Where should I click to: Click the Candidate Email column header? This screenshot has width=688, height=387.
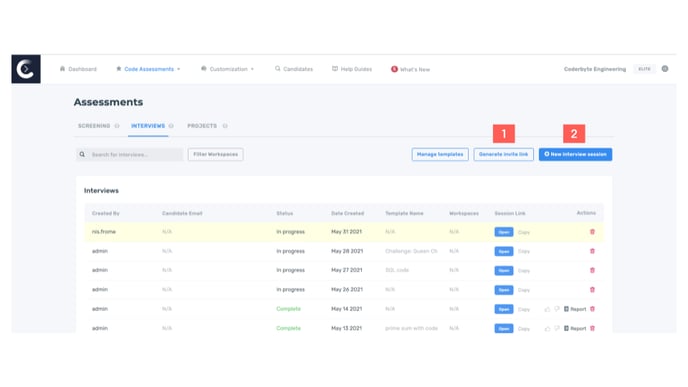(182, 213)
